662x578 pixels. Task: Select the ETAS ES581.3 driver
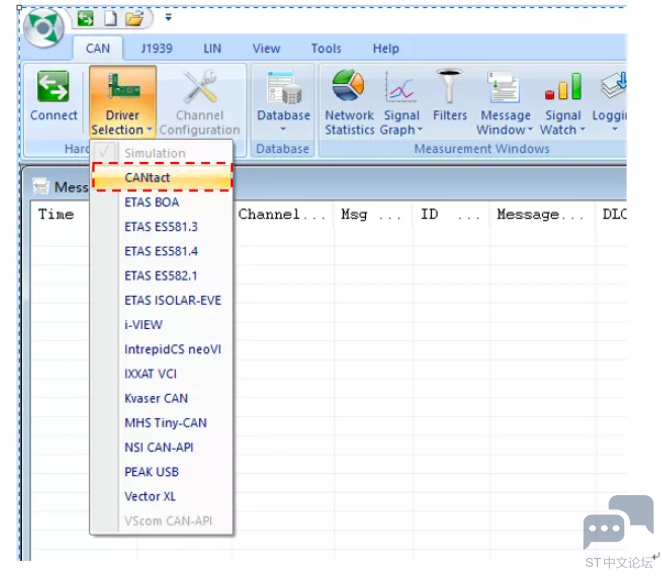[162, 227]
